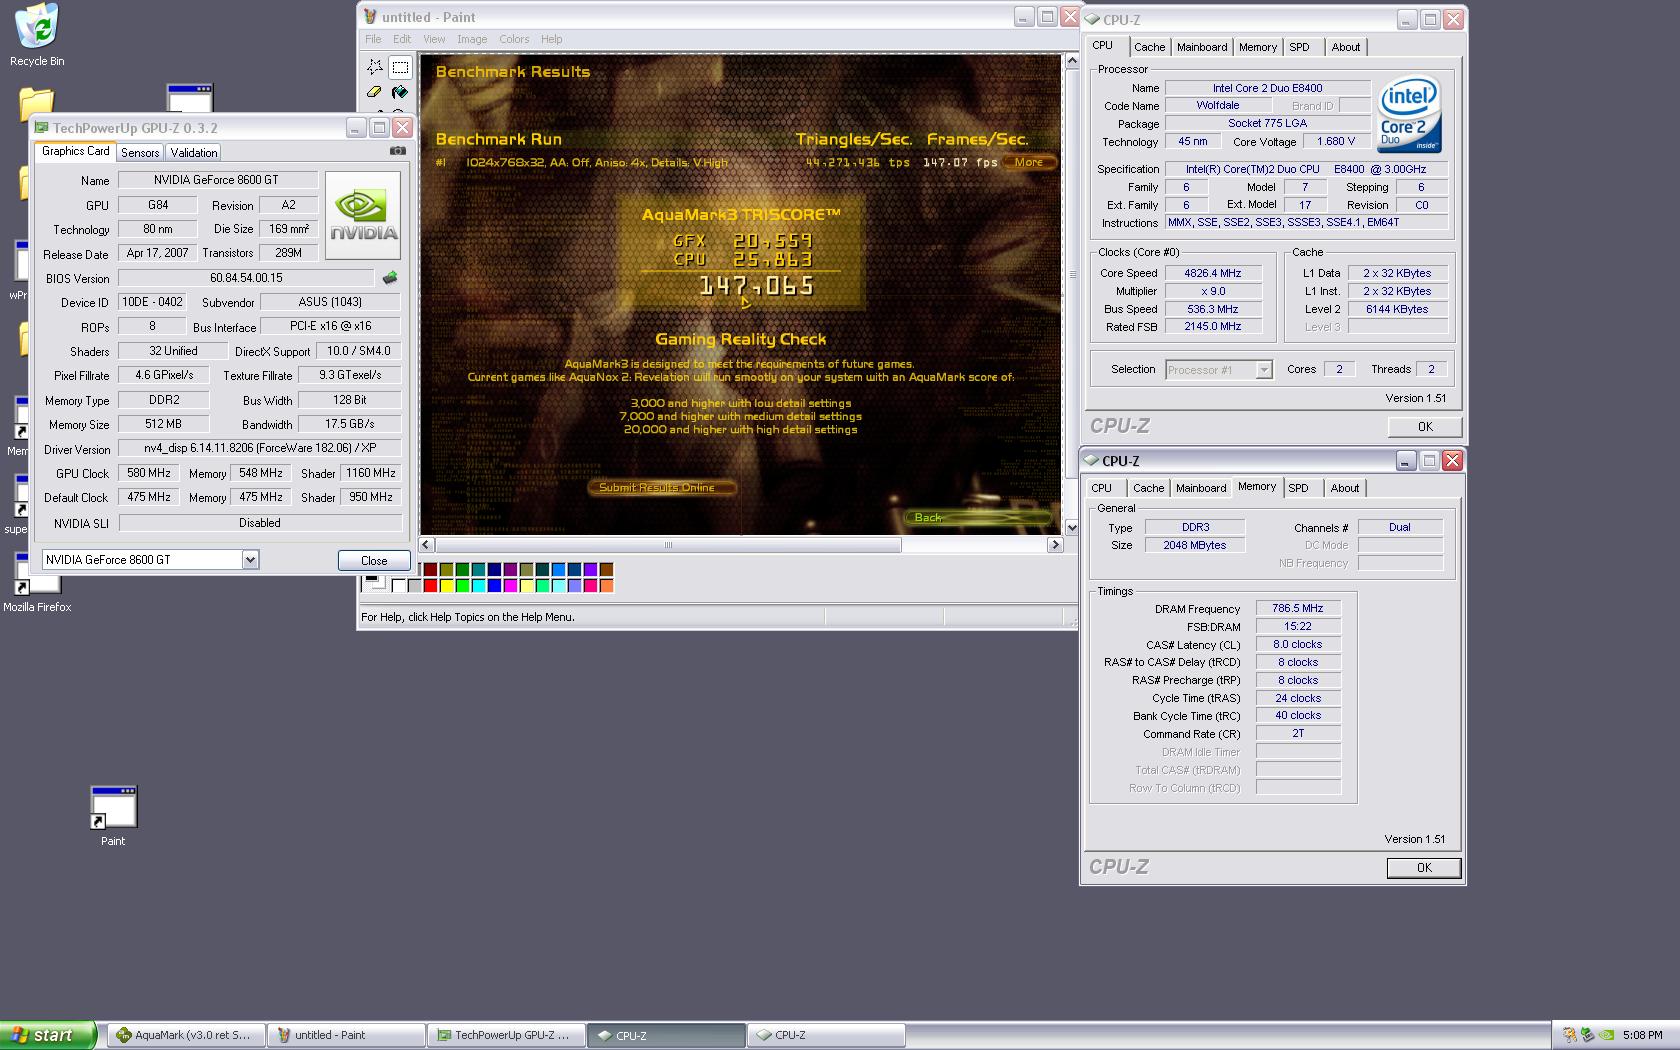Click the Intel Core 2 Duo logo
This screenshot has width=1680, height=1050.
tap(1409, 115)
